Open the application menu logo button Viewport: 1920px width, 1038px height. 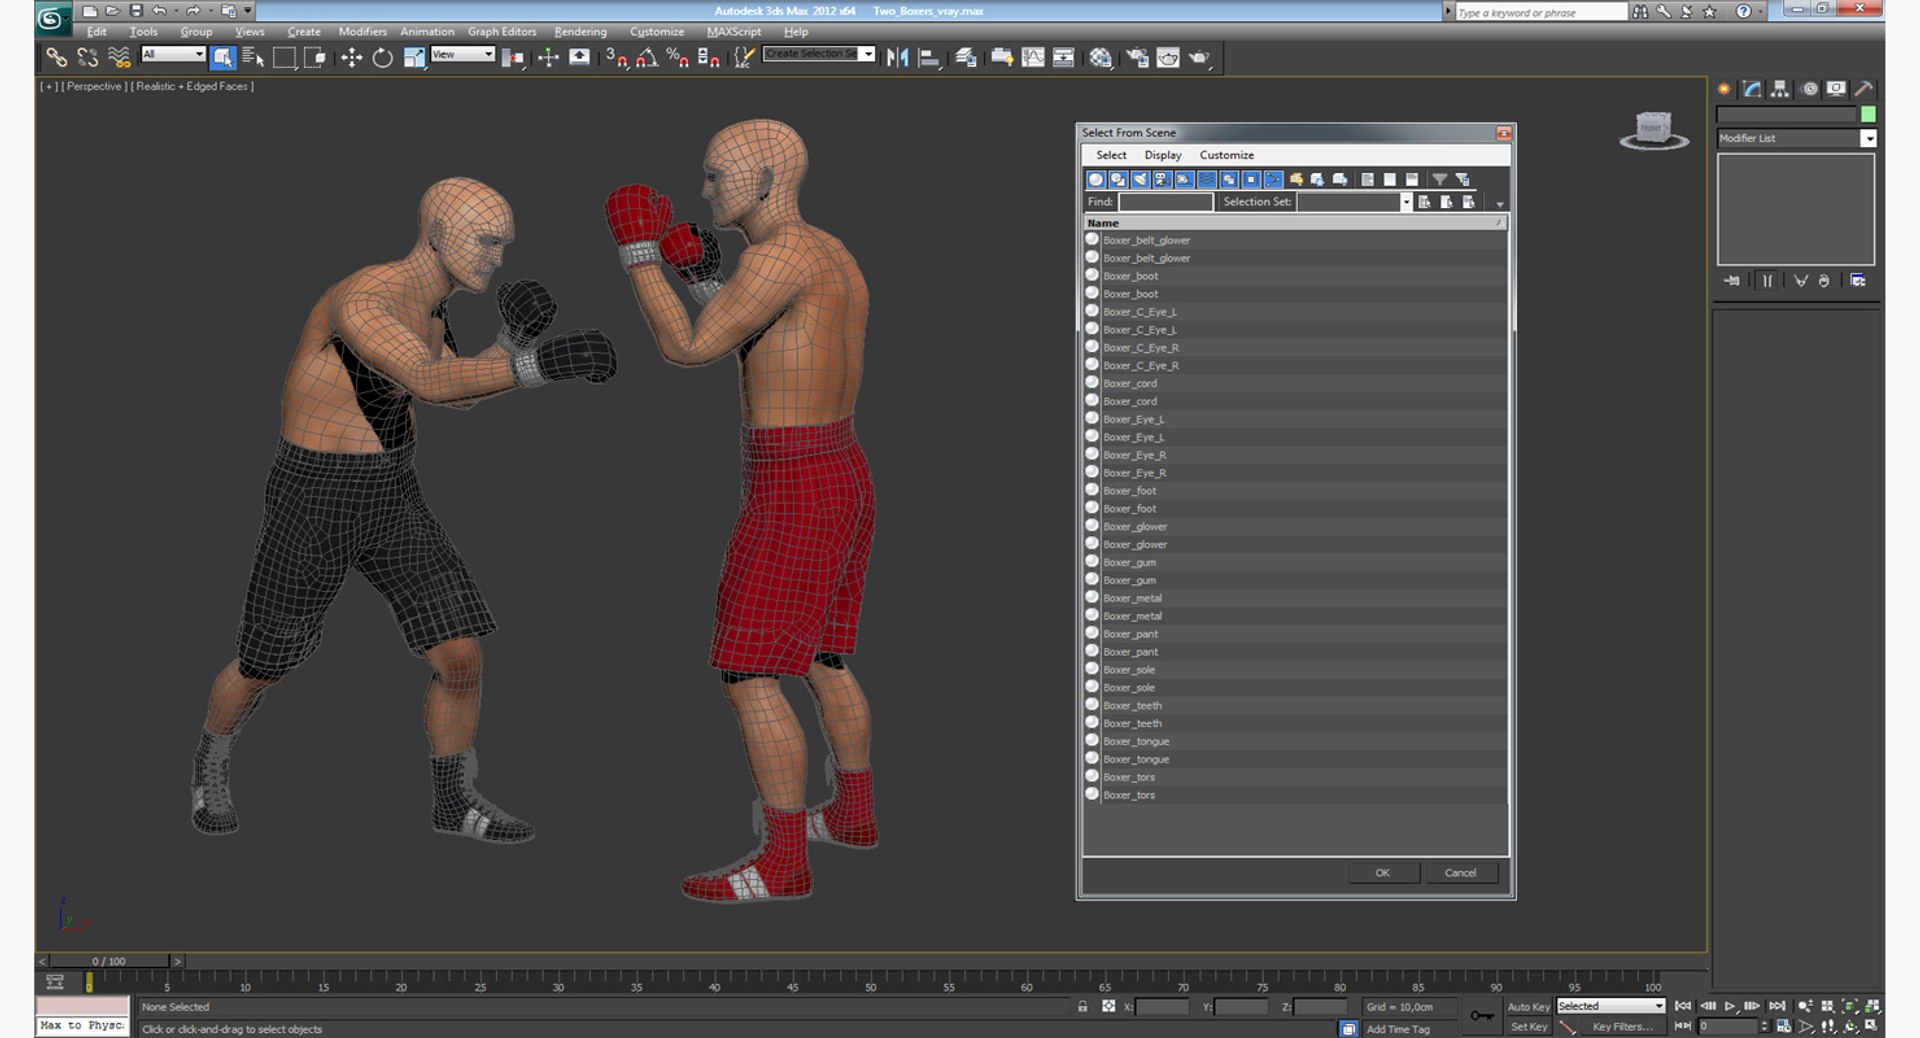[x=53, y=17]
